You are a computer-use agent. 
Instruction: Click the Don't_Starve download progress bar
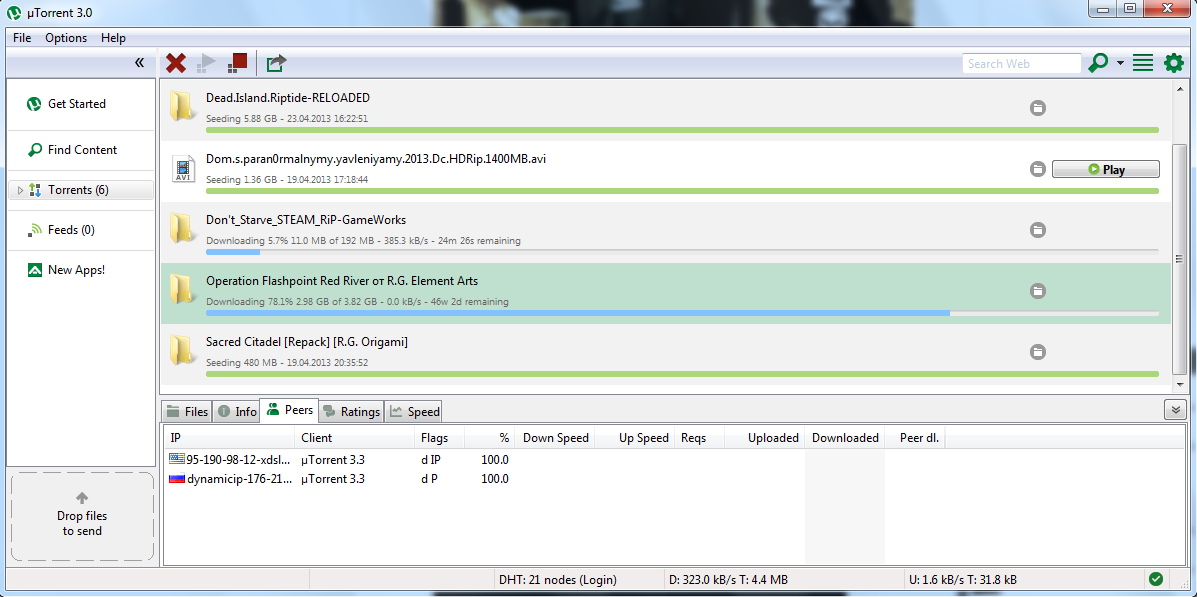click(x=682, y=251)
